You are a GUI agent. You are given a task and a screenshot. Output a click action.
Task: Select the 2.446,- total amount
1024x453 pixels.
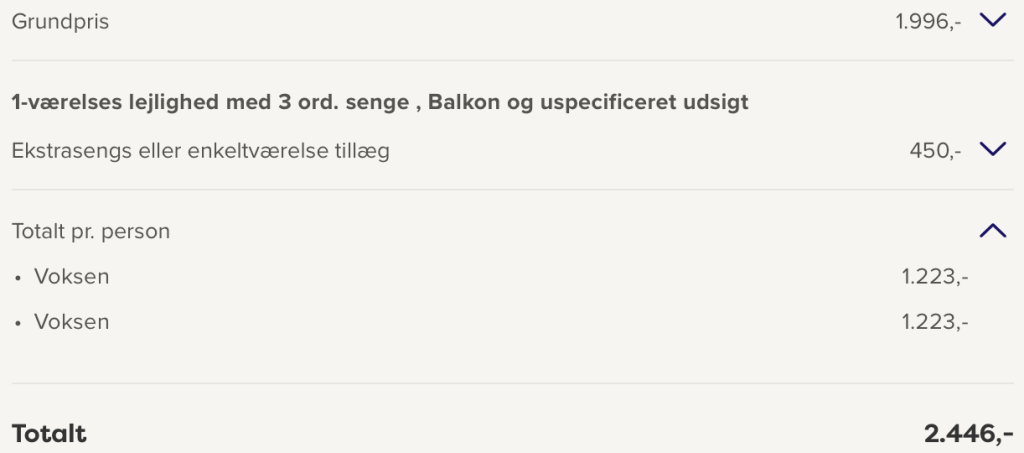pyautogui.click(x=968, y=433)
